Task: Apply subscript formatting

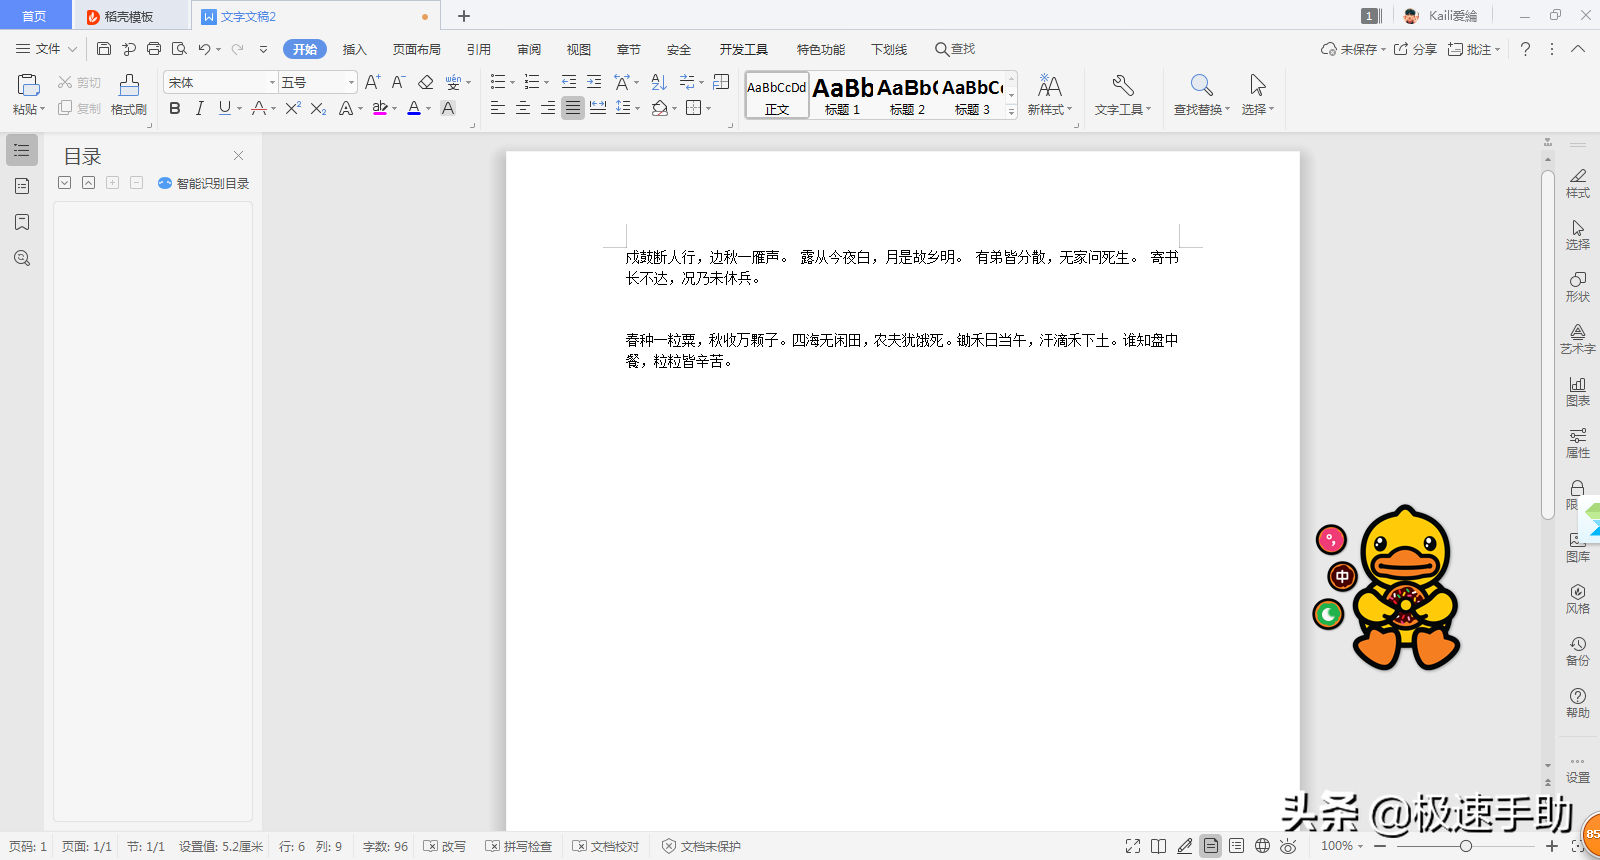Action: click(x=318, y=108)
